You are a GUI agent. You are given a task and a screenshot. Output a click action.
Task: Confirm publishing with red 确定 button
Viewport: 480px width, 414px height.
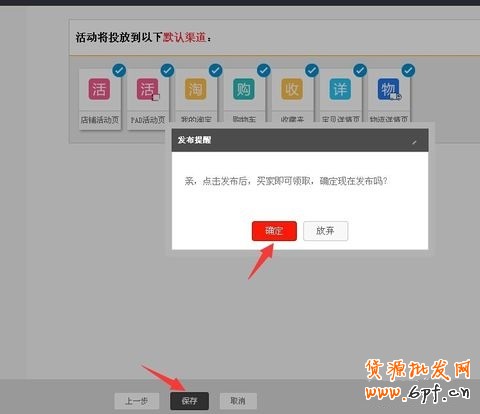click(274, 231)
